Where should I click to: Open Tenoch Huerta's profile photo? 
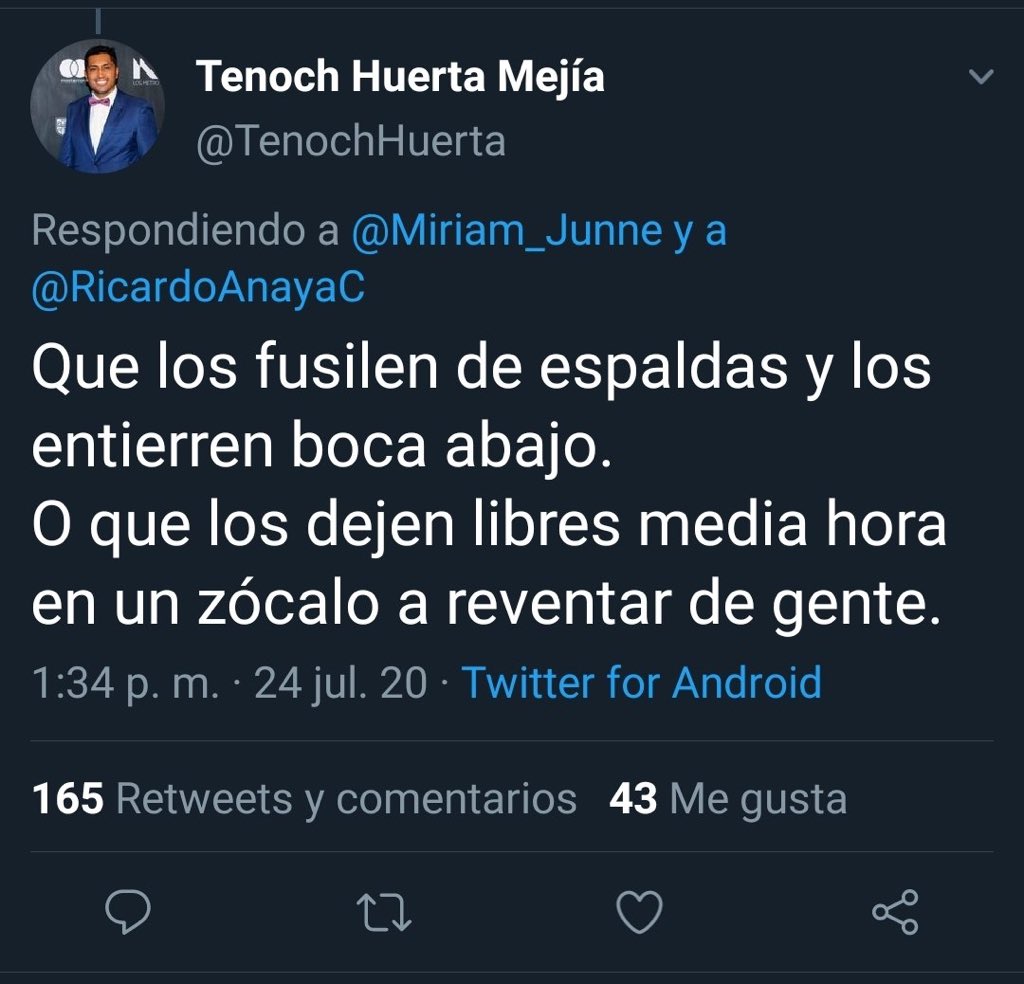tap(97, 107)
